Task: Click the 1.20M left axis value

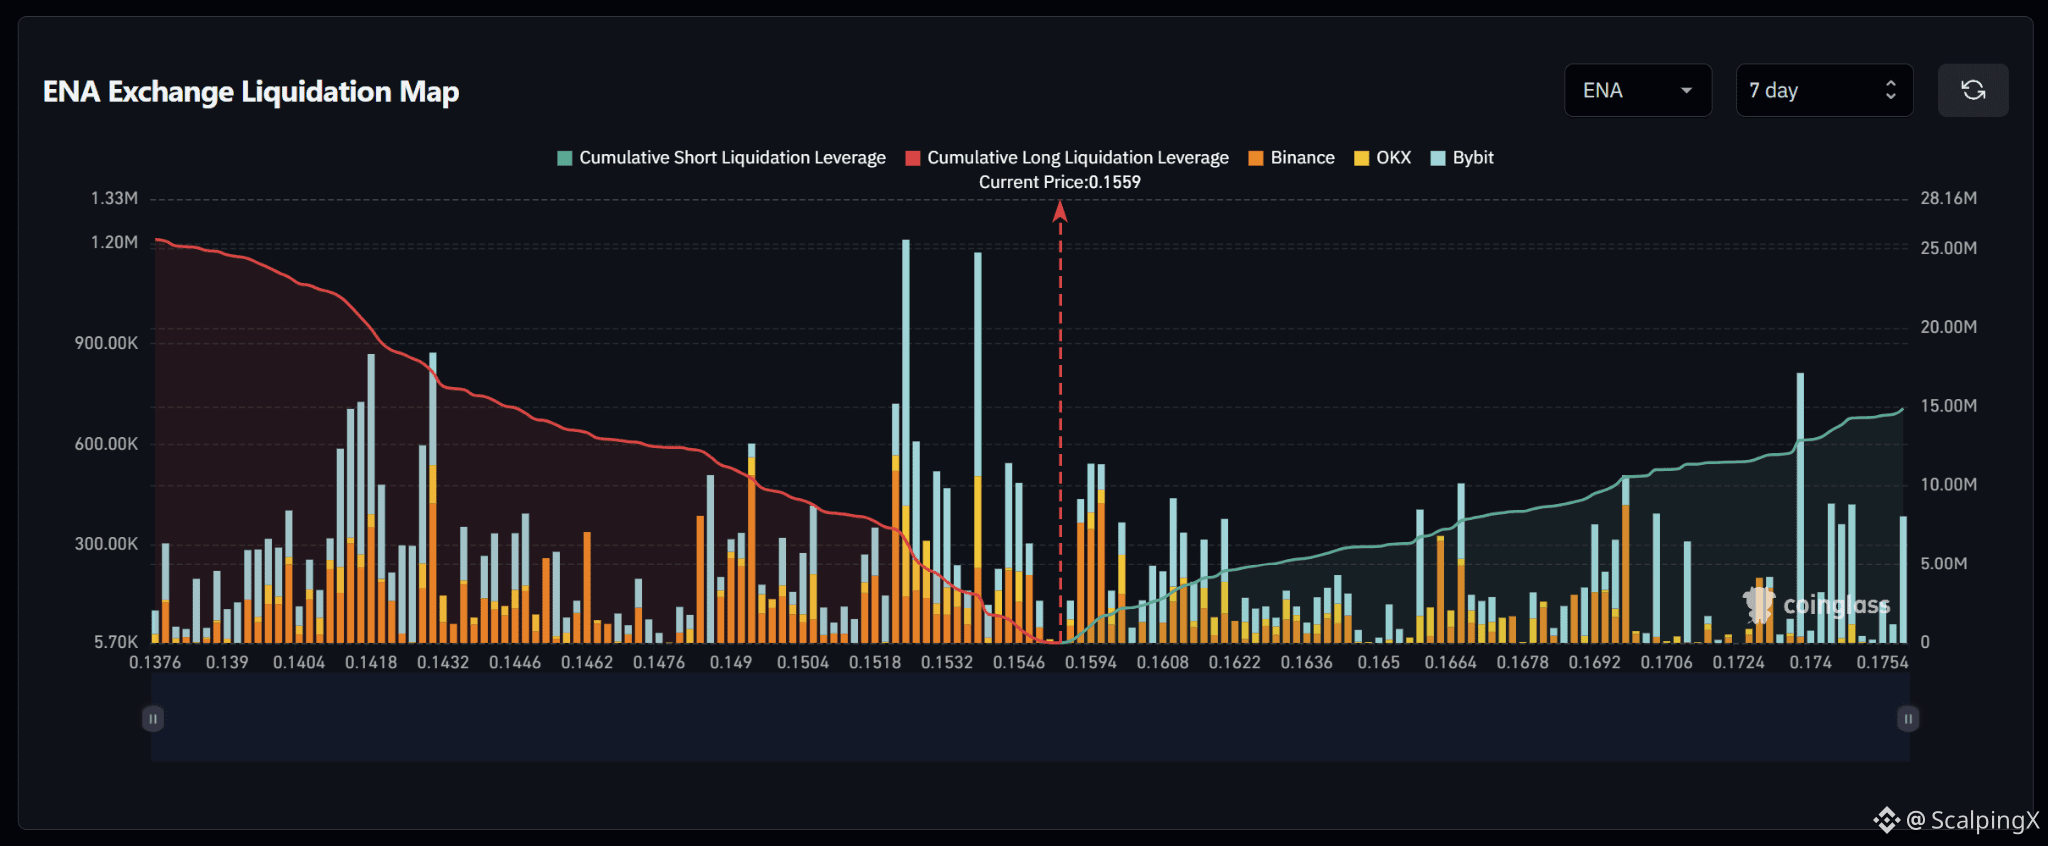Action: click(114, 242)
